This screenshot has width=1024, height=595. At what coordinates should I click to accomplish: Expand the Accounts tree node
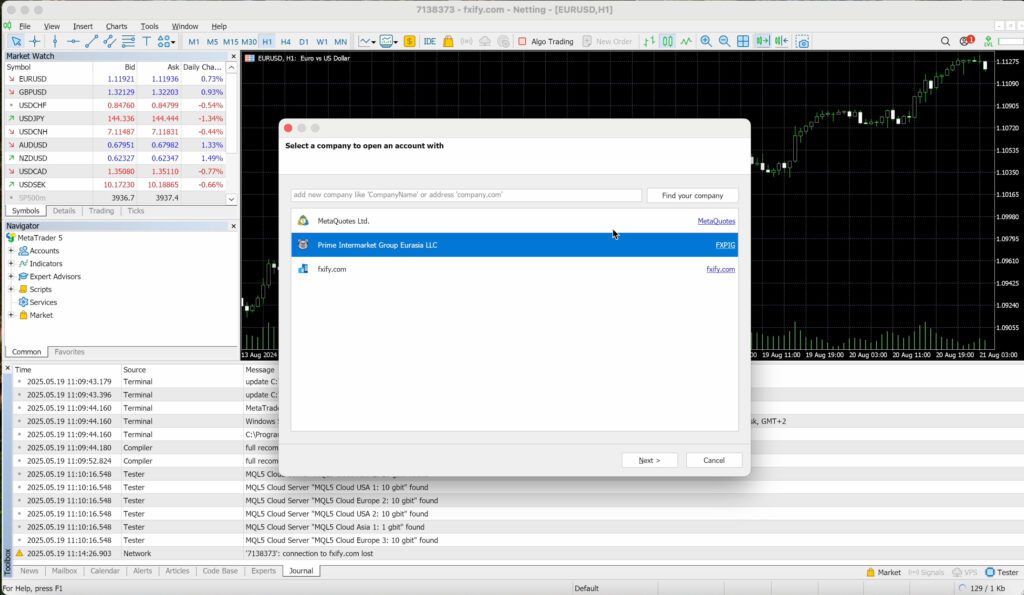[x=11, y=251]
